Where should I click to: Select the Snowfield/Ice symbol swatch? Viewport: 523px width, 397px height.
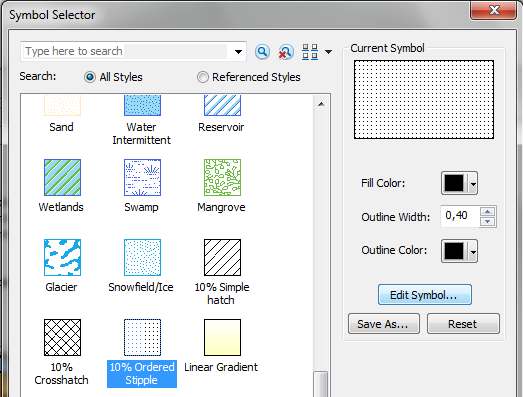pyautogui.click(x=142, y=258)
